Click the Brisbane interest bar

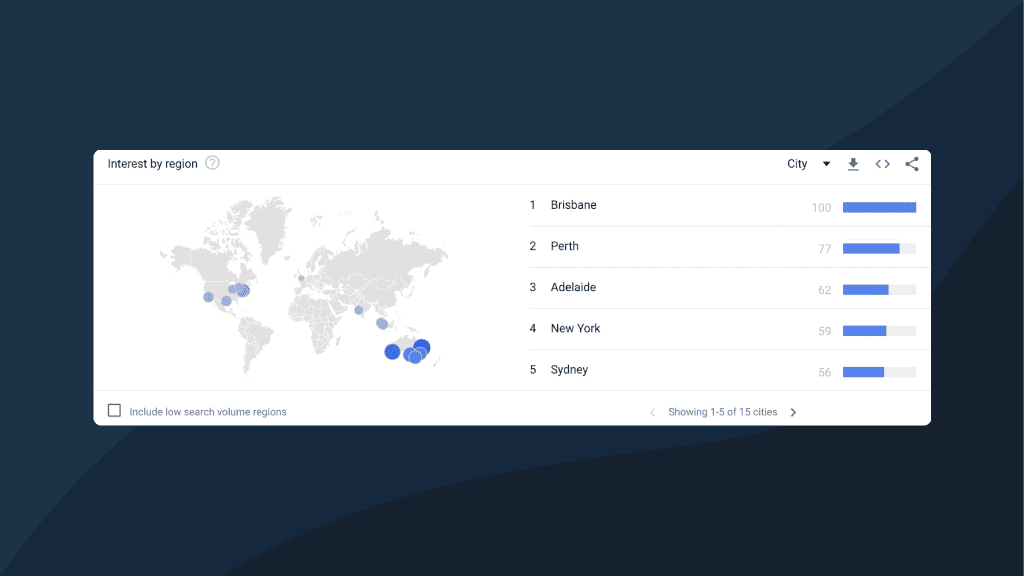point(879,207)
